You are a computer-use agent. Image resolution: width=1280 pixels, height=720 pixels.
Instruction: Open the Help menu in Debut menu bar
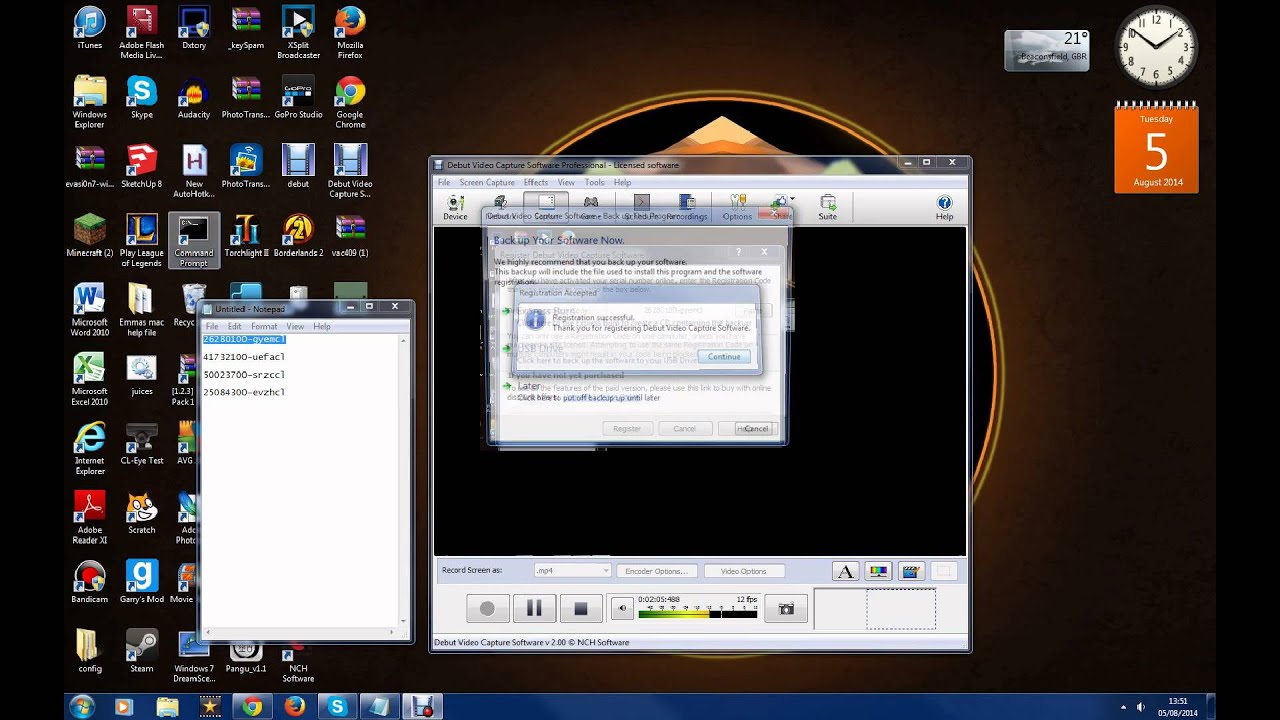[623, 183]
